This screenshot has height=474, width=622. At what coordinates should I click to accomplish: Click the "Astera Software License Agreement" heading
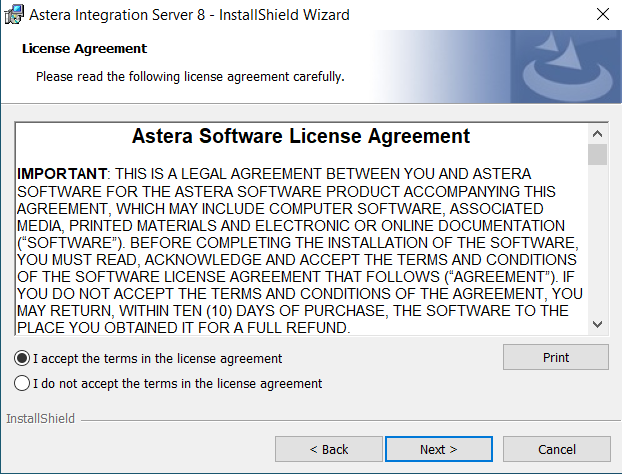click(x=301, y=136)
